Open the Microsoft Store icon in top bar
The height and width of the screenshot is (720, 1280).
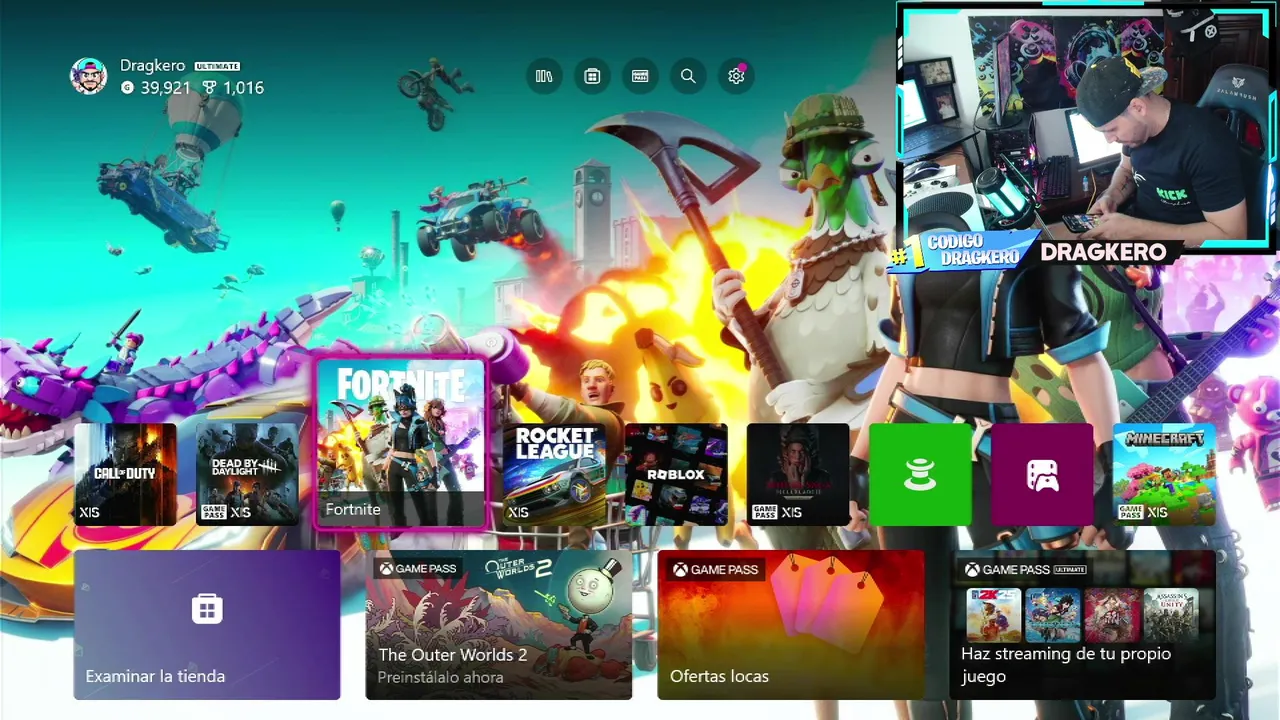point(592,76)
